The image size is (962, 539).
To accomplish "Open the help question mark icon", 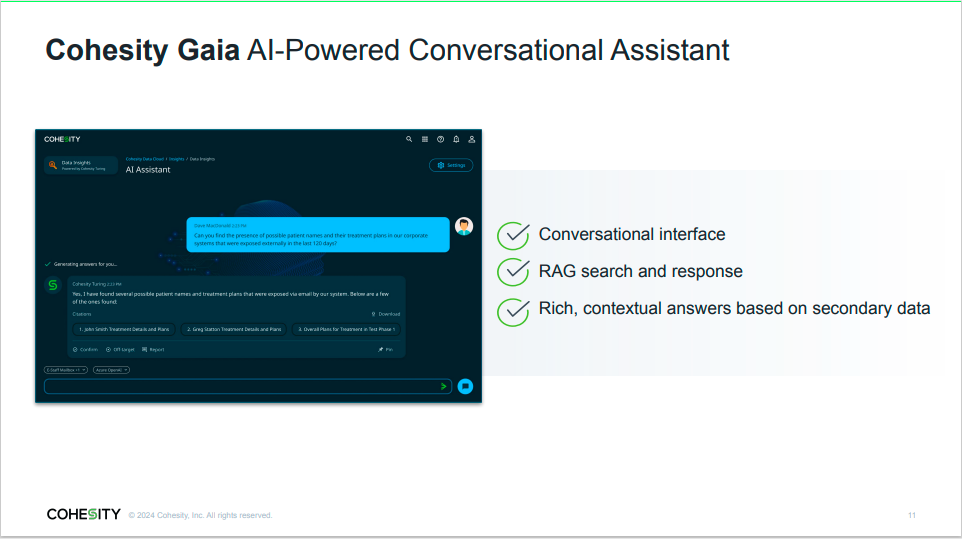I will click(440, 139).
